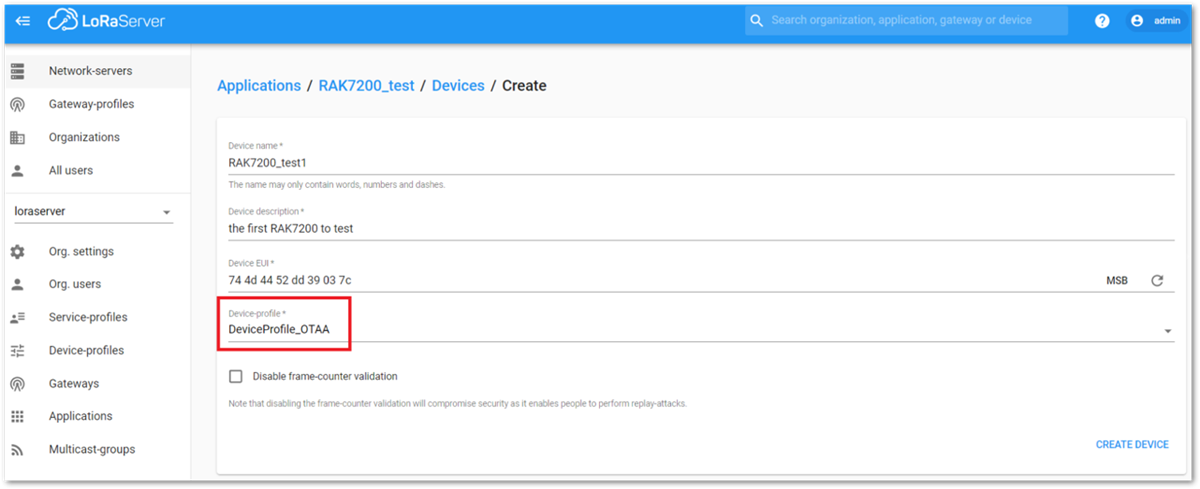Generate a random Device EUI with the refresh icon
1200x489 pixels.
click(x=1157, y=281)
